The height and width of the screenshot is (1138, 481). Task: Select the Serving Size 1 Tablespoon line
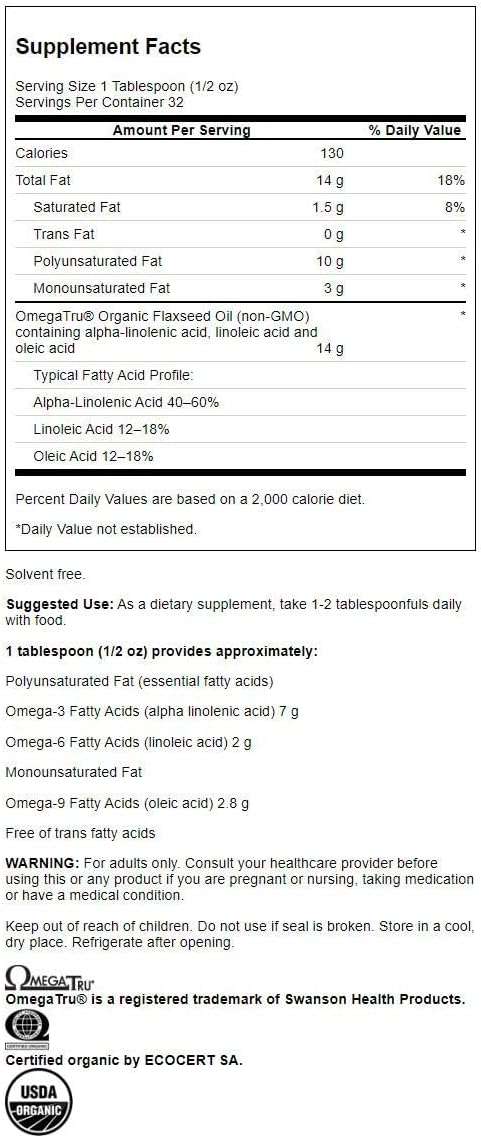[x=127, y=86]
